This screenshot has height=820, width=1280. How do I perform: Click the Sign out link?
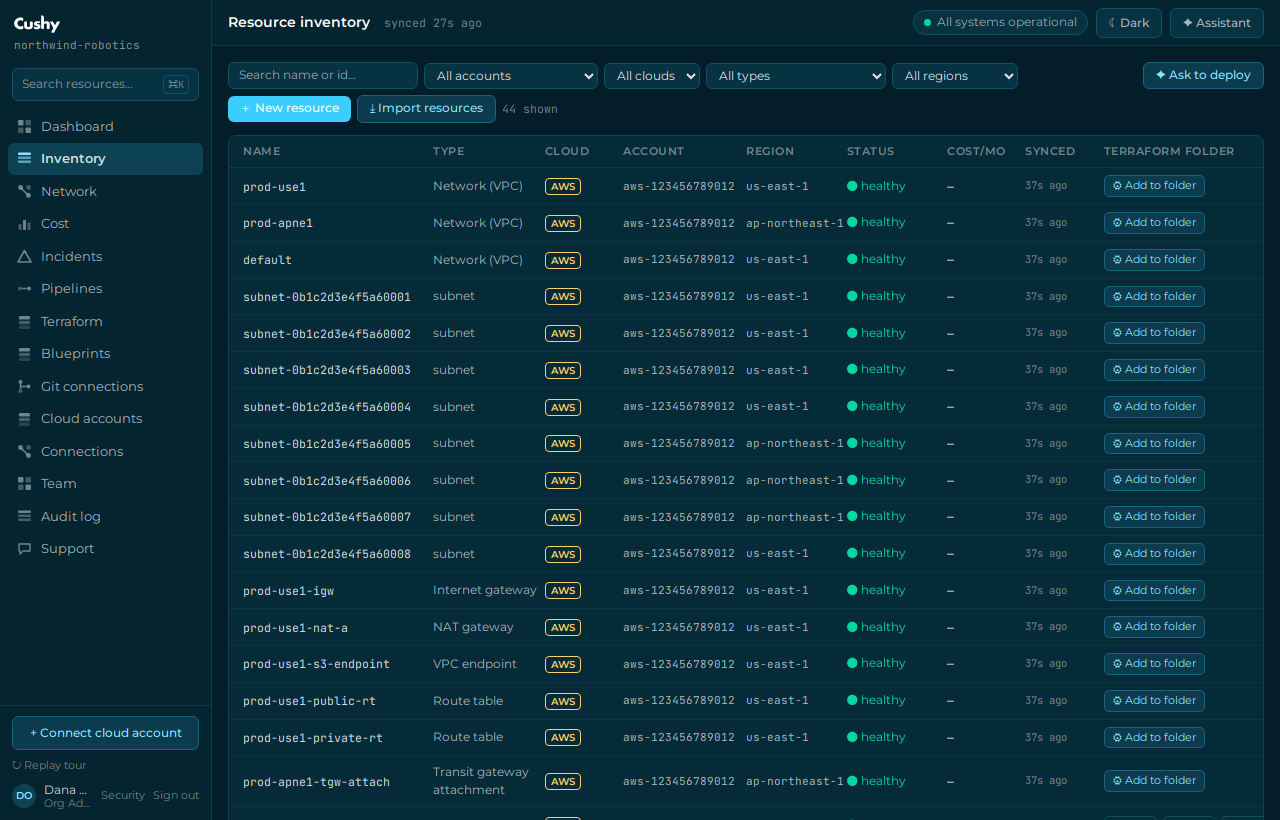[176, 796]
